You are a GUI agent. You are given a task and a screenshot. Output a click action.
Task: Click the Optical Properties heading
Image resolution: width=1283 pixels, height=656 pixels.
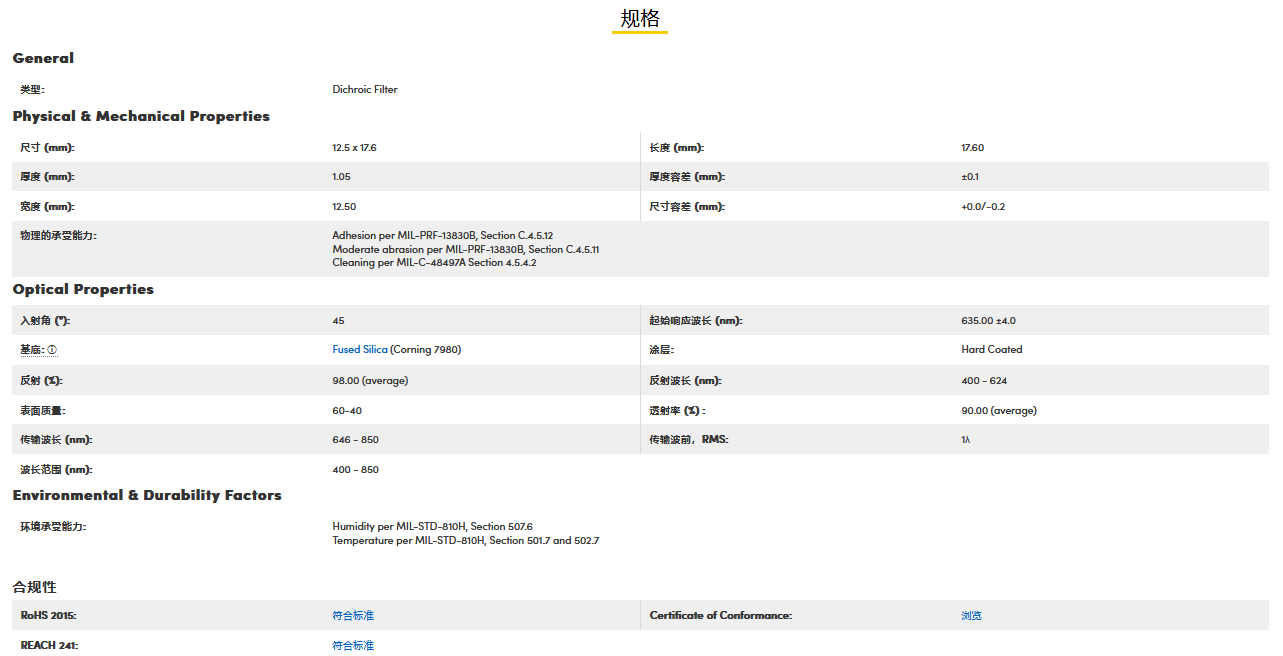83,289
